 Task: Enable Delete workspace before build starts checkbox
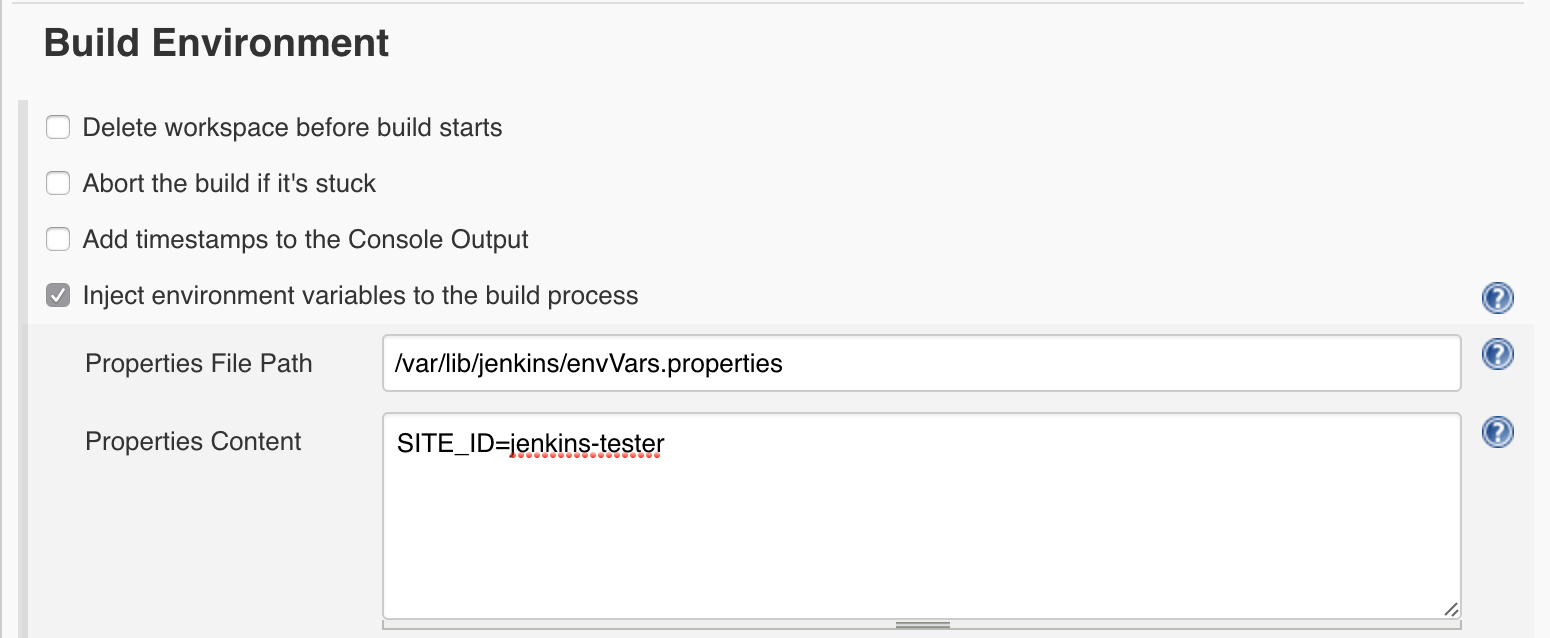(59, 128)
